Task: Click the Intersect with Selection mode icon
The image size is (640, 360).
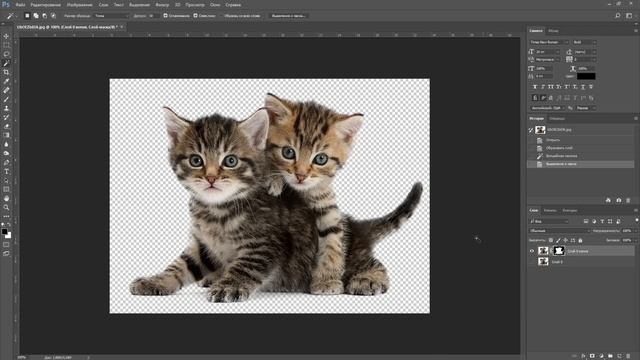Action: tap(53, 16)
